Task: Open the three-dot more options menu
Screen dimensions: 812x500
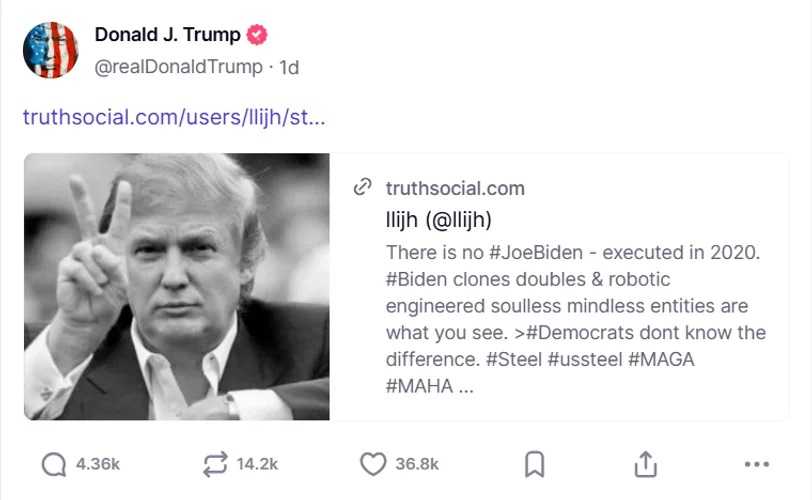Action: pyautogui.click(x=757, y=464)
